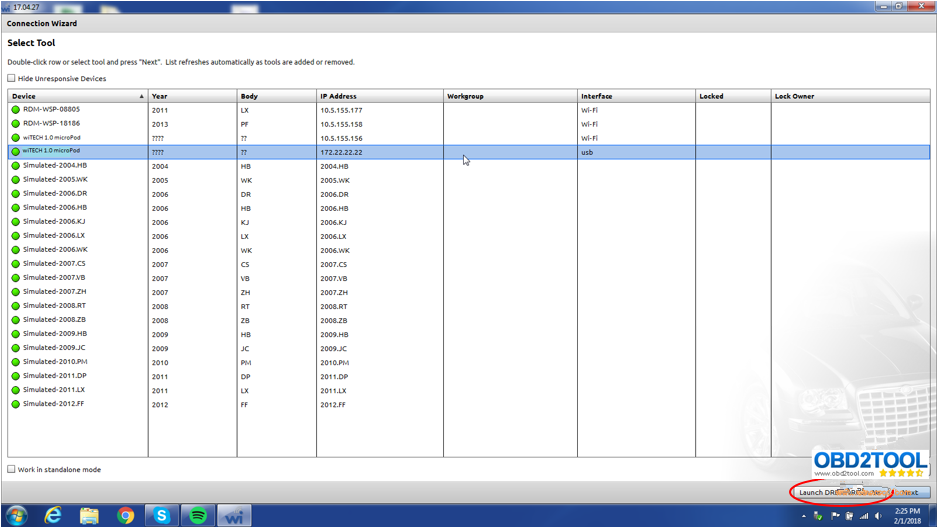This screenshot has width=938, height=528.
Task: Show hidden system tray icons arrow
Action: tap(803, 516)
